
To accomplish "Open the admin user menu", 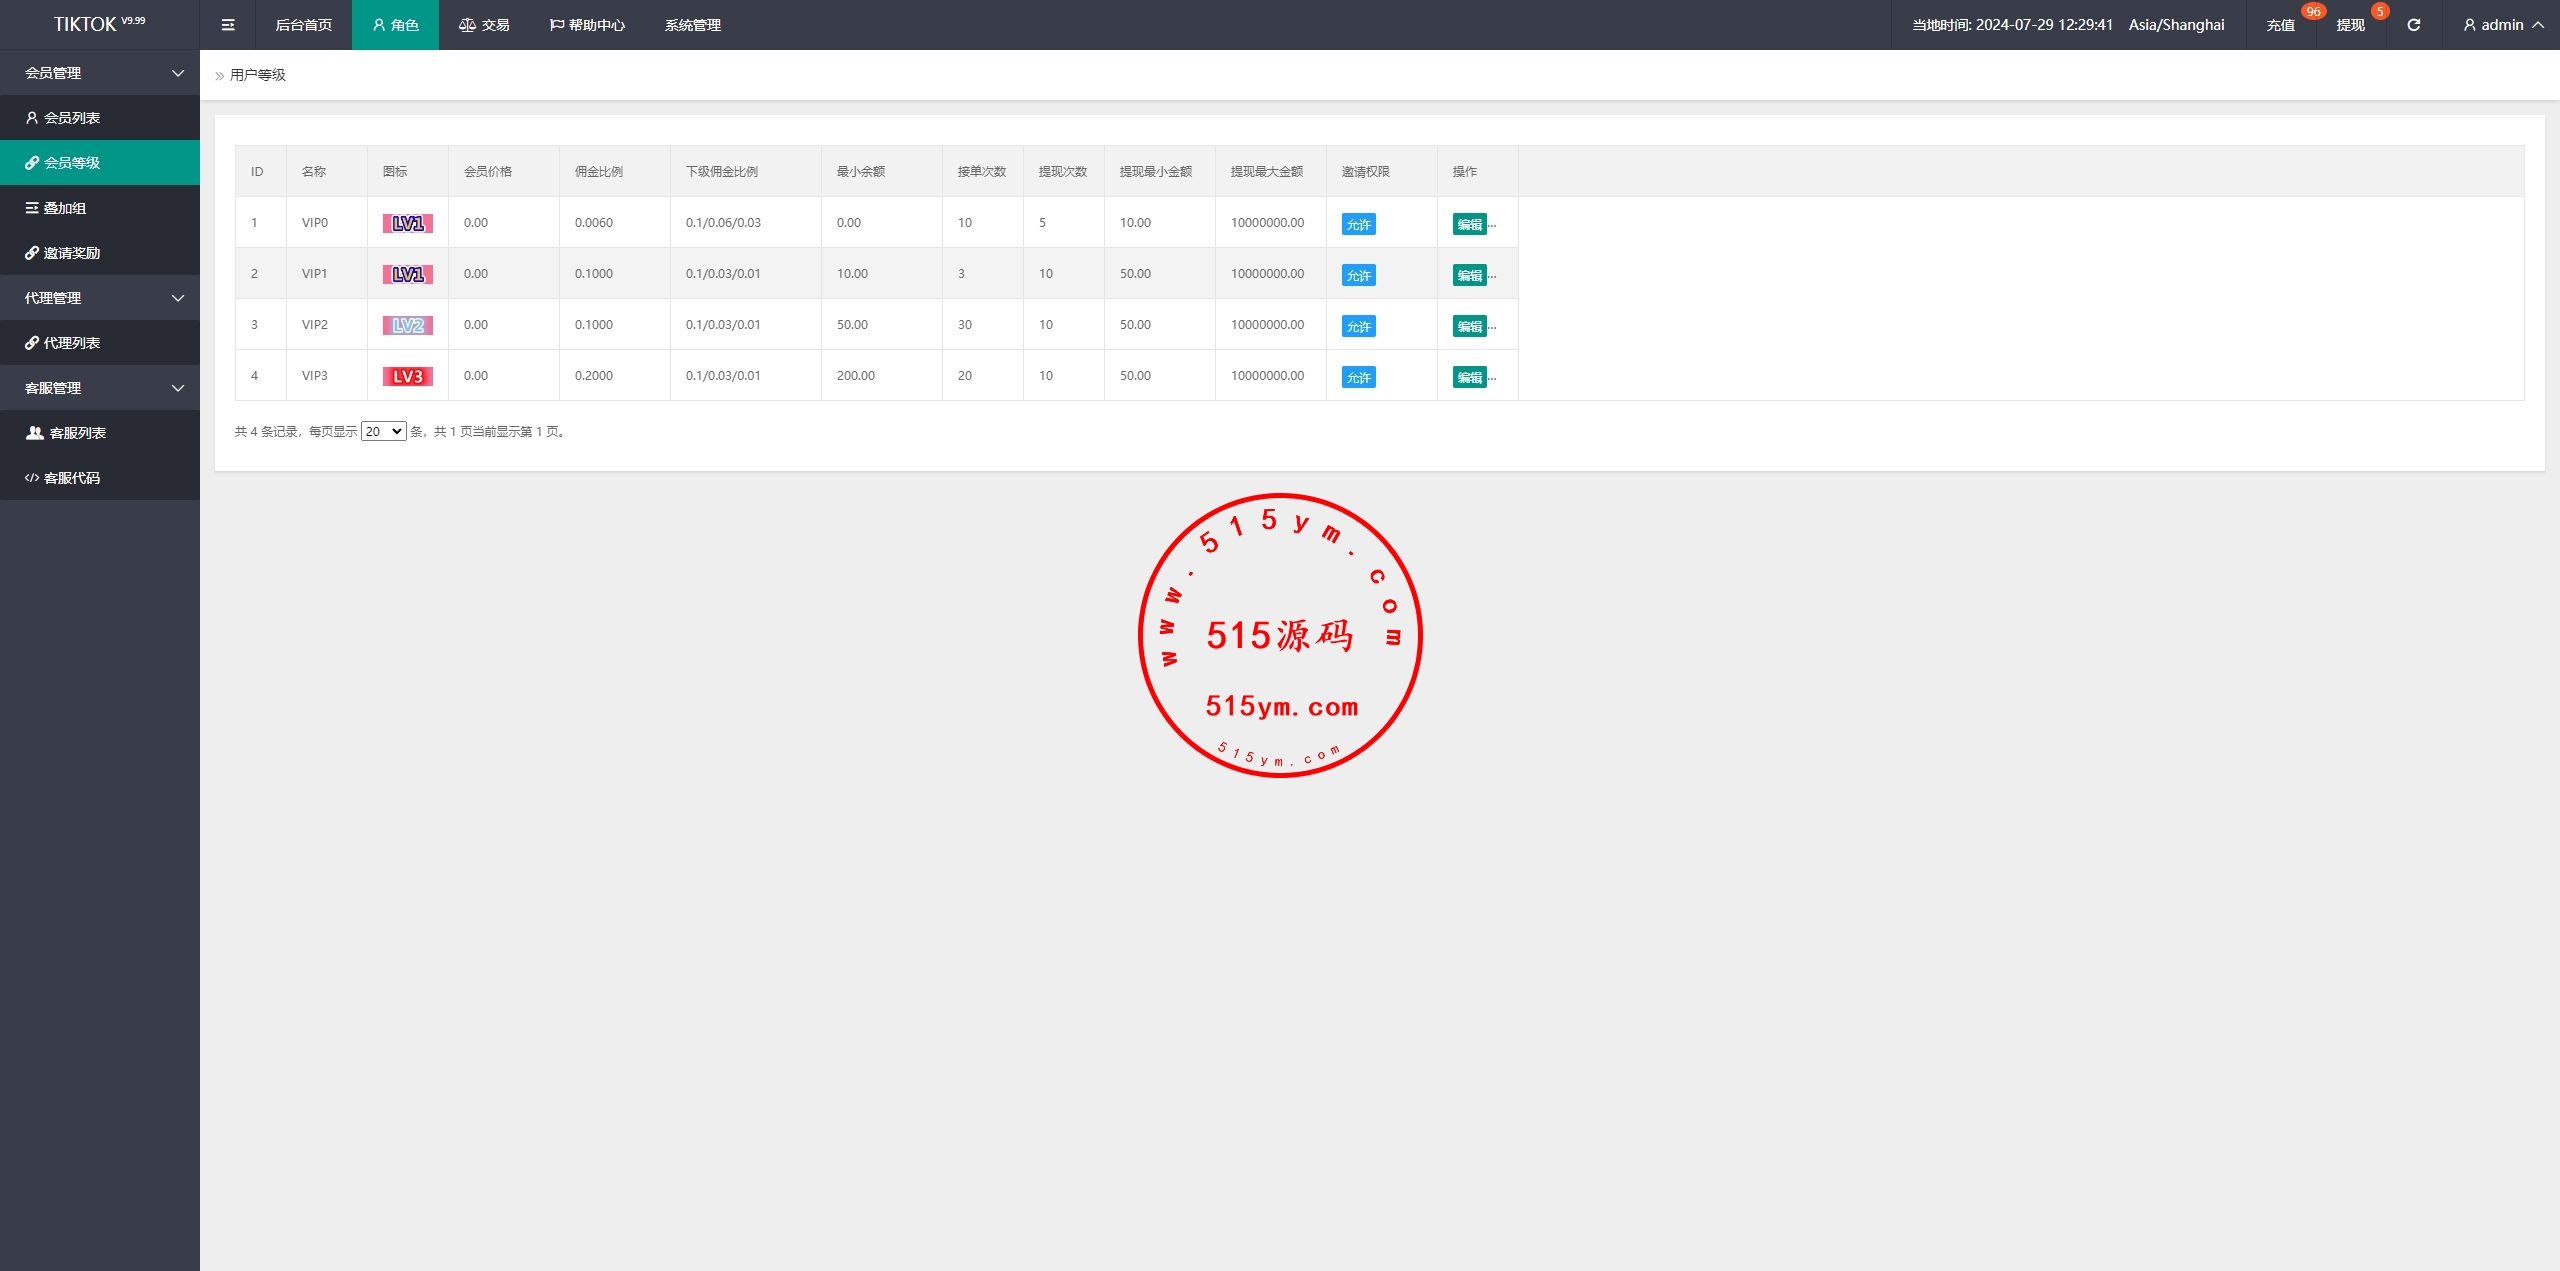I will 2502,25.
